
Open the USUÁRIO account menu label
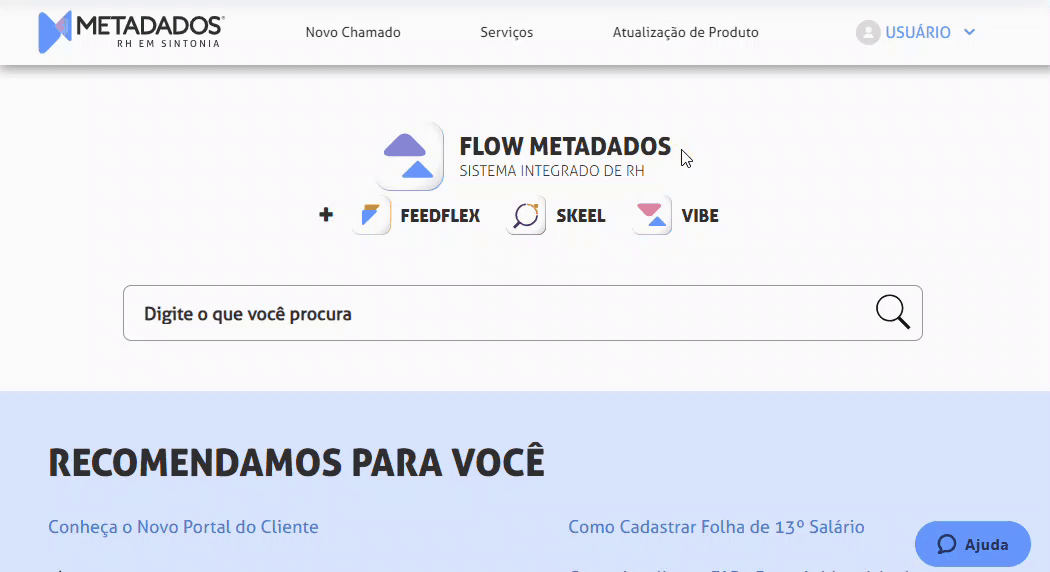click(x=917, y=32)
